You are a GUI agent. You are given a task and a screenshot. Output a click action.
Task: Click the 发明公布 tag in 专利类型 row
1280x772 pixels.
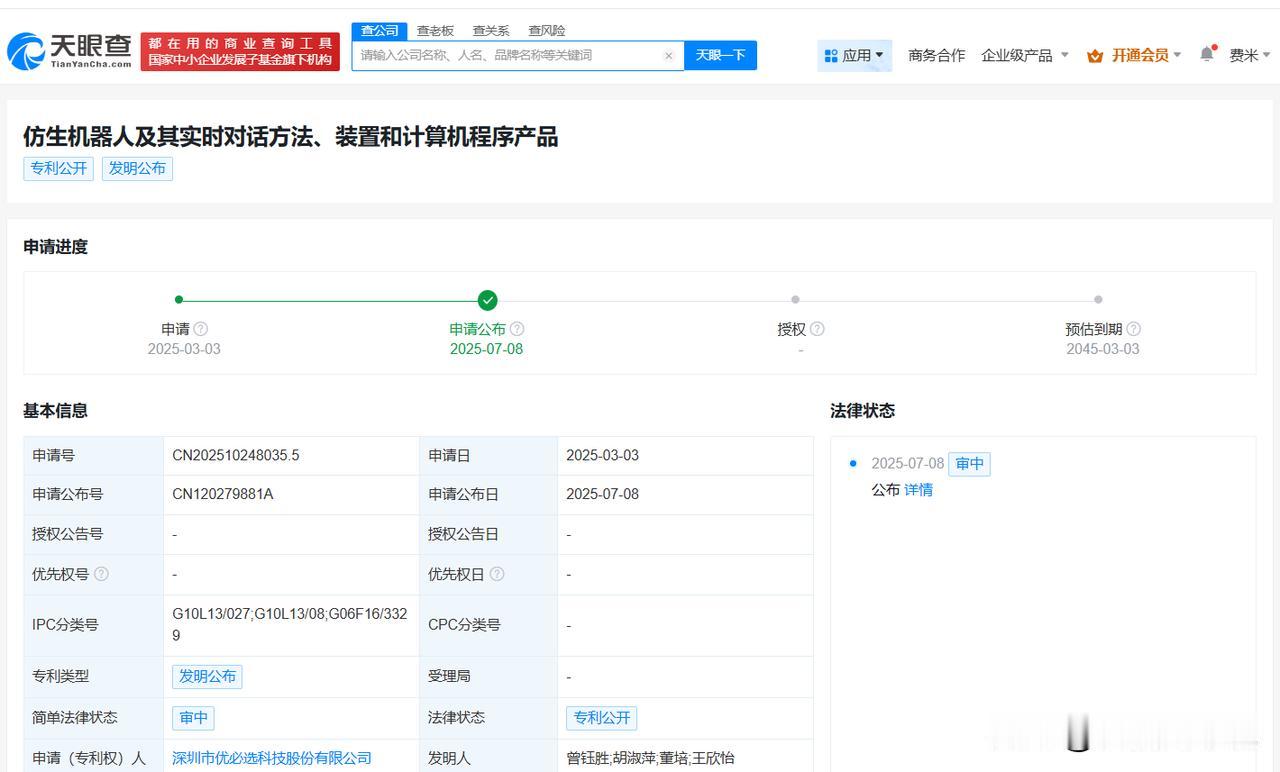click(207, 676)
